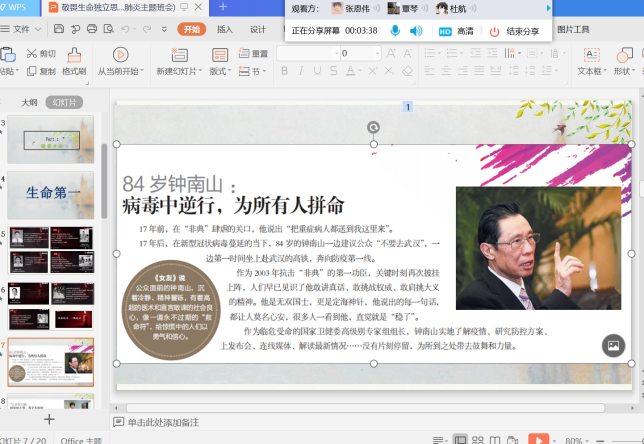Mute the microphone in the sharing bar
The height and width of the screenshot is (444, 644).
(x=395, y=31)
